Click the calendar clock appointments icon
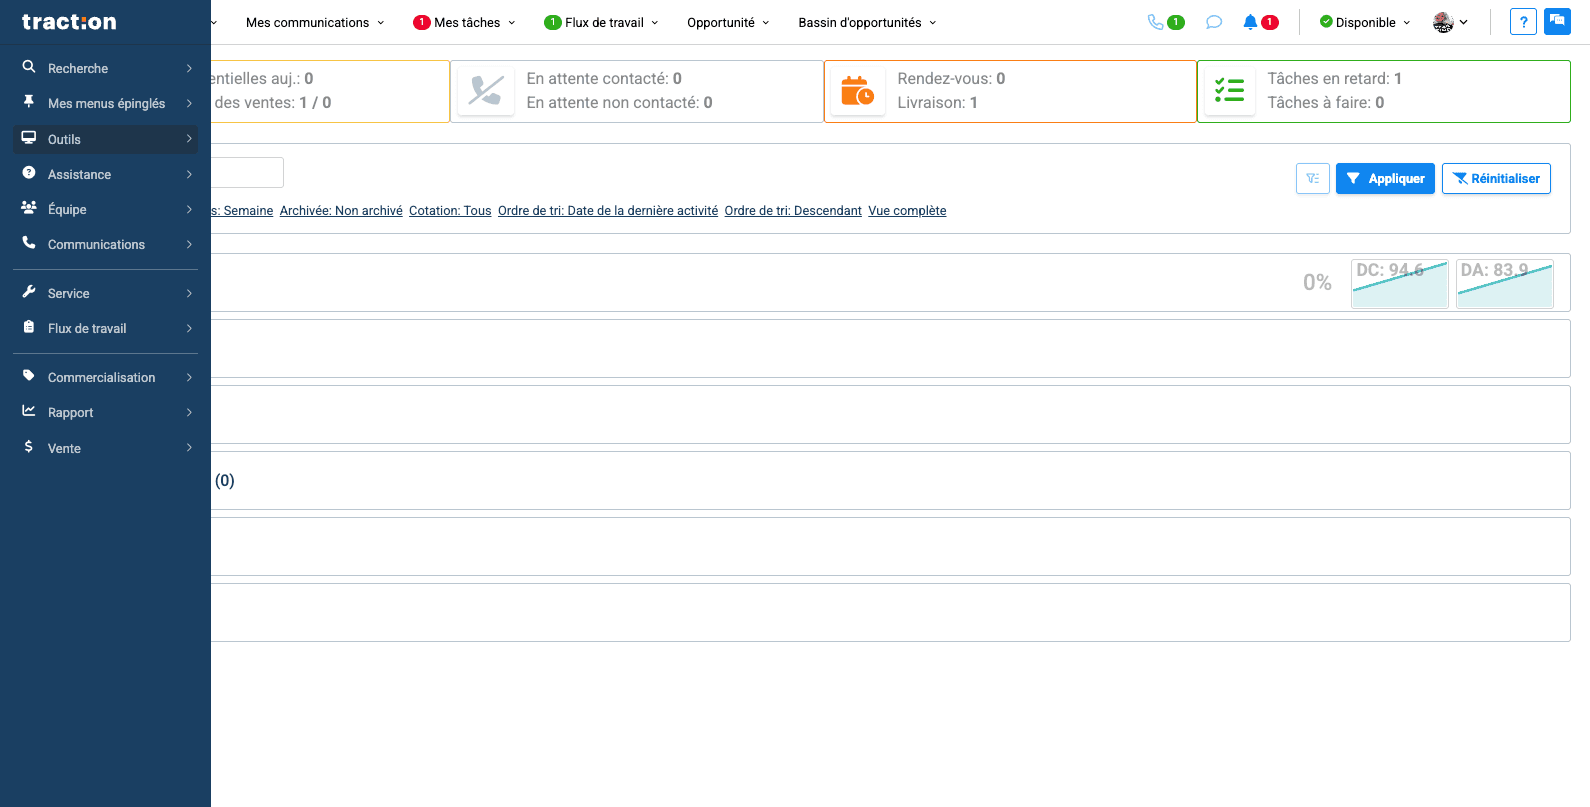 [857, 91]
